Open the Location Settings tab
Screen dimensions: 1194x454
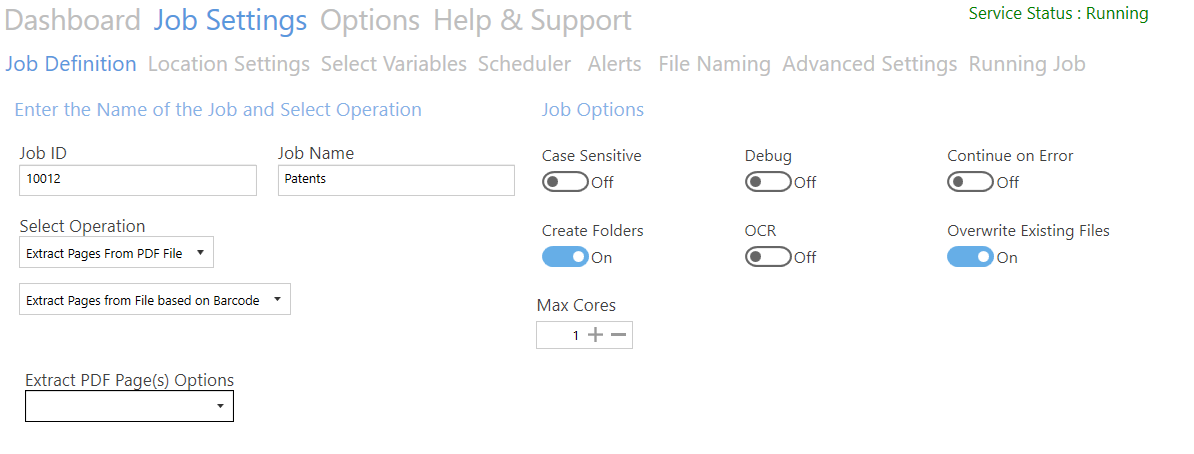point(229,64)
